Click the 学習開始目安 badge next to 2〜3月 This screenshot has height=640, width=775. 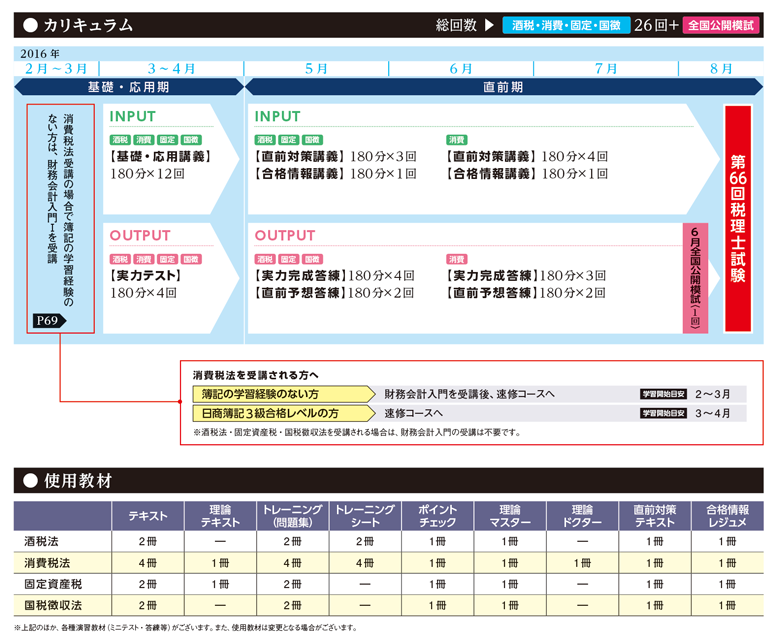coord(663,394)
